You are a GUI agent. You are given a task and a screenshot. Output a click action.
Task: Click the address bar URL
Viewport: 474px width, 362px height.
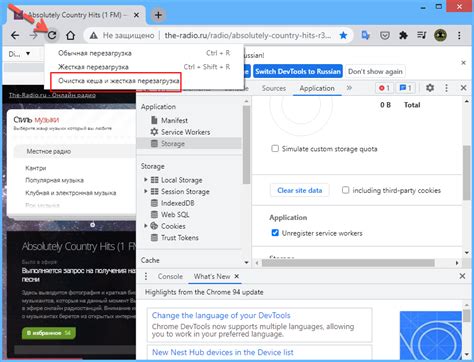coord(248,35)
